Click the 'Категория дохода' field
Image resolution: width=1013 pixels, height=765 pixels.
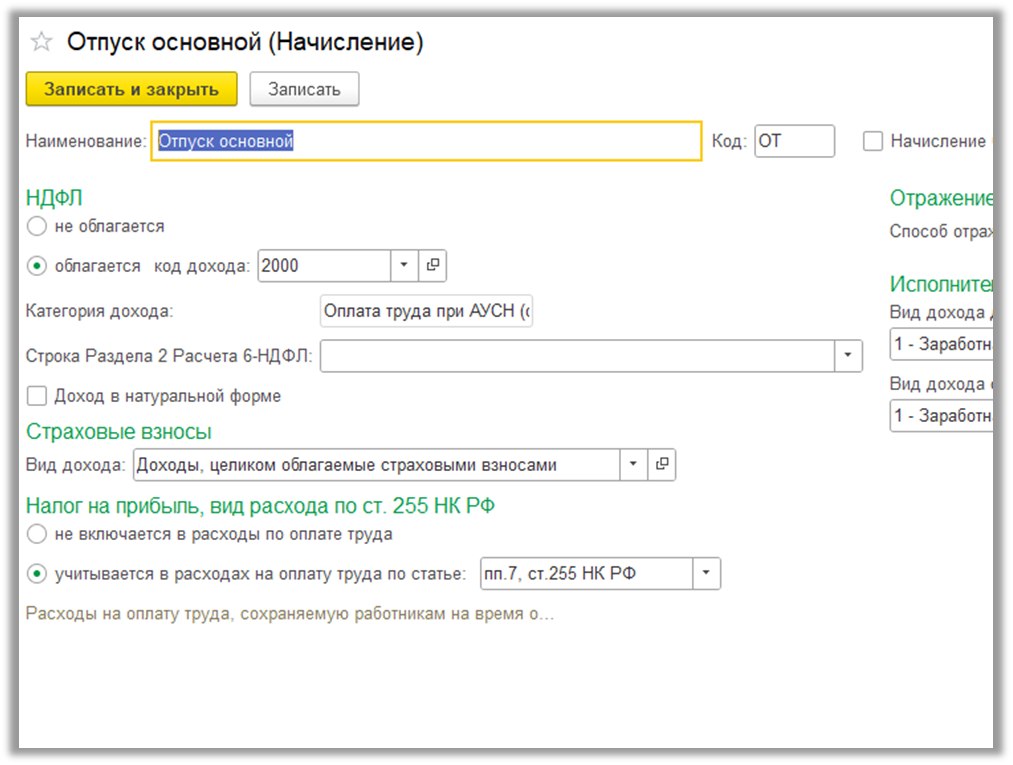point(427,311)
